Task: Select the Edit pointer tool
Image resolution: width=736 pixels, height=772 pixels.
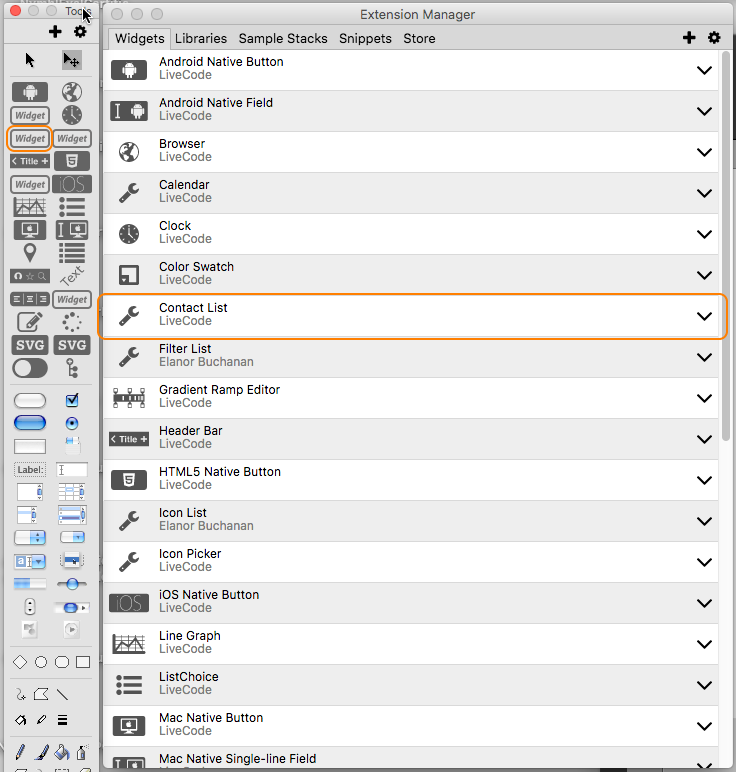Action: (71, 60)
